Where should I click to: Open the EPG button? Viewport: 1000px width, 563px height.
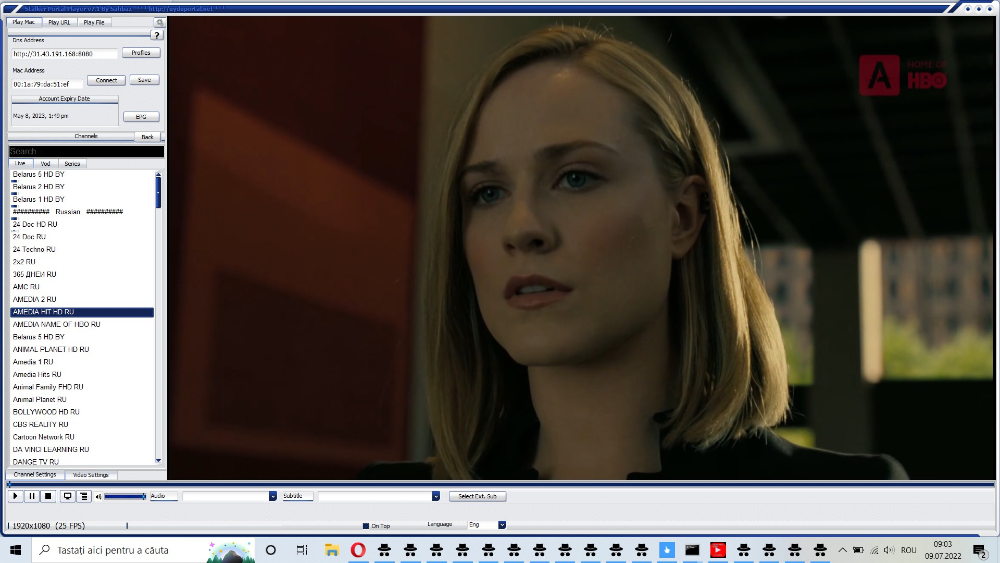(141, 117)
